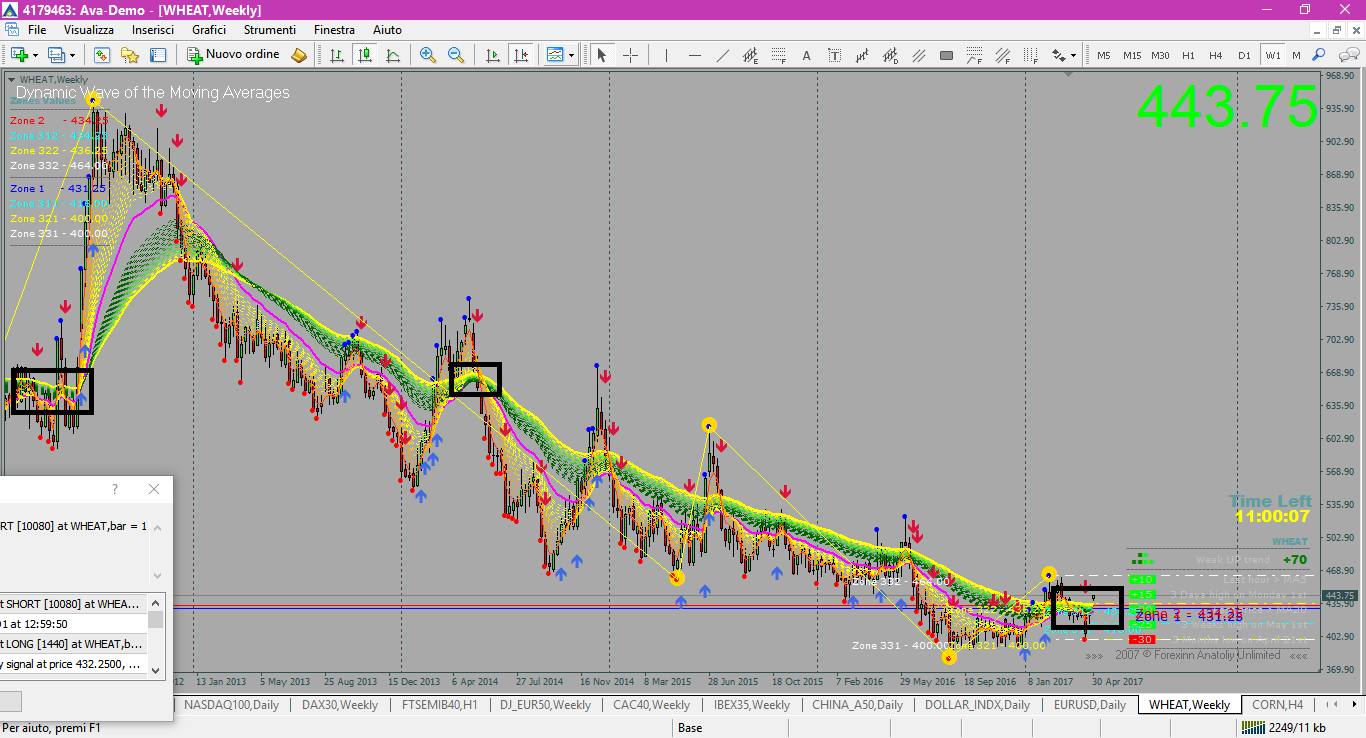Select the standard arrow cursor tool

[x=602, y=55]
